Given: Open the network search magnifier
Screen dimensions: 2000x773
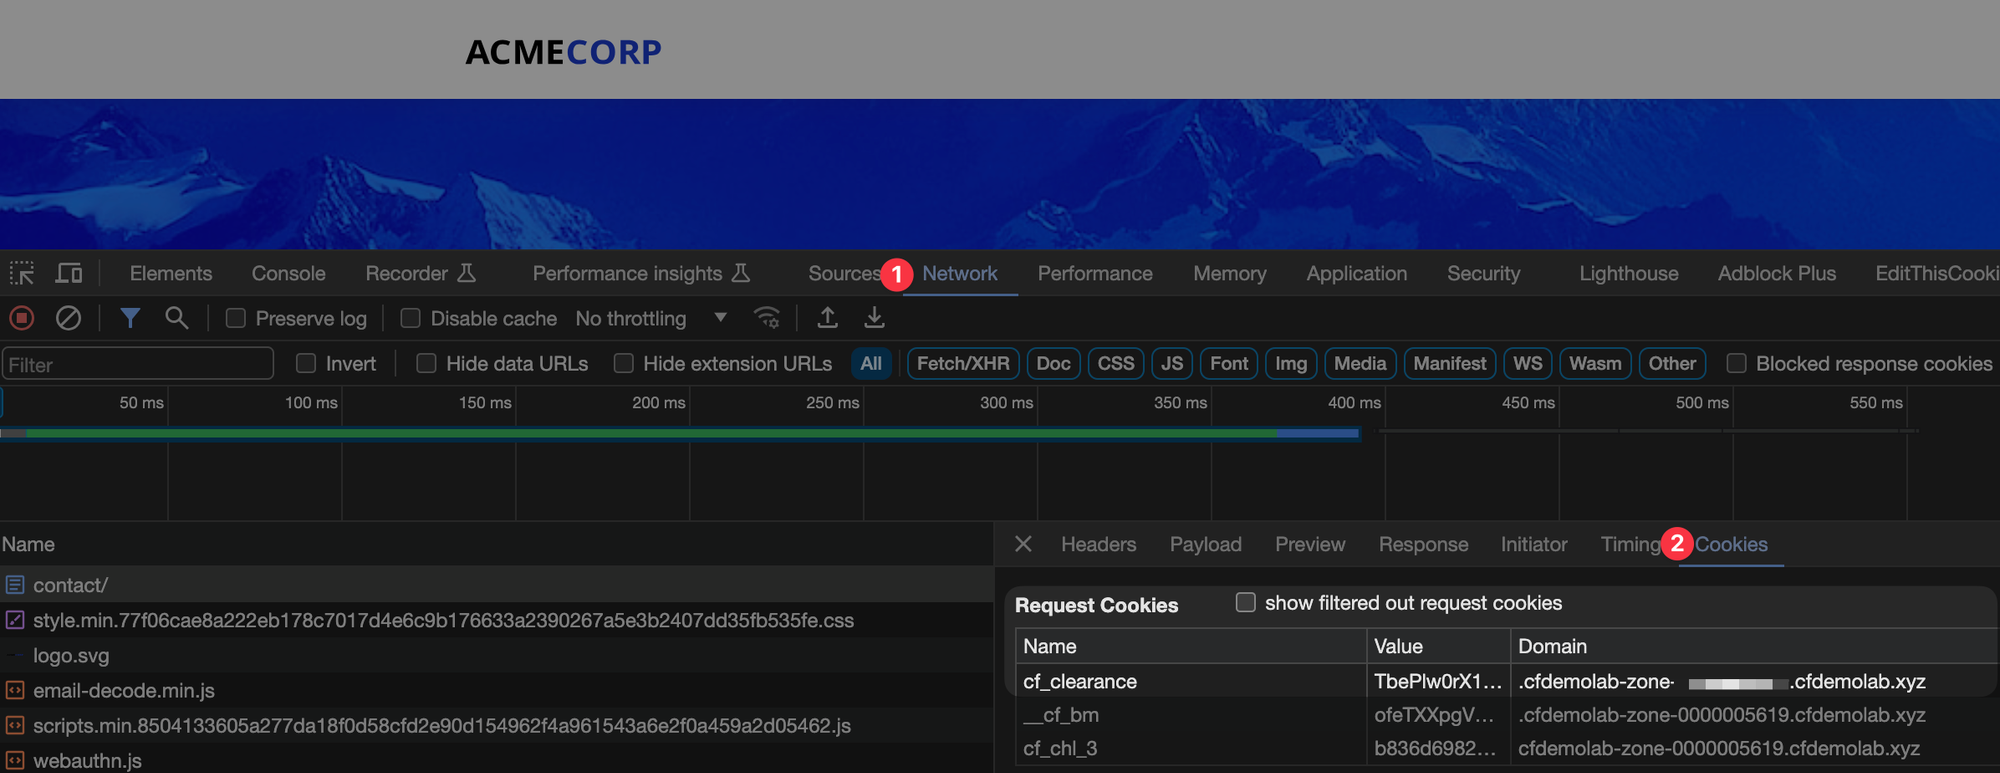Looking at the screenshot, I should point(177,318).
